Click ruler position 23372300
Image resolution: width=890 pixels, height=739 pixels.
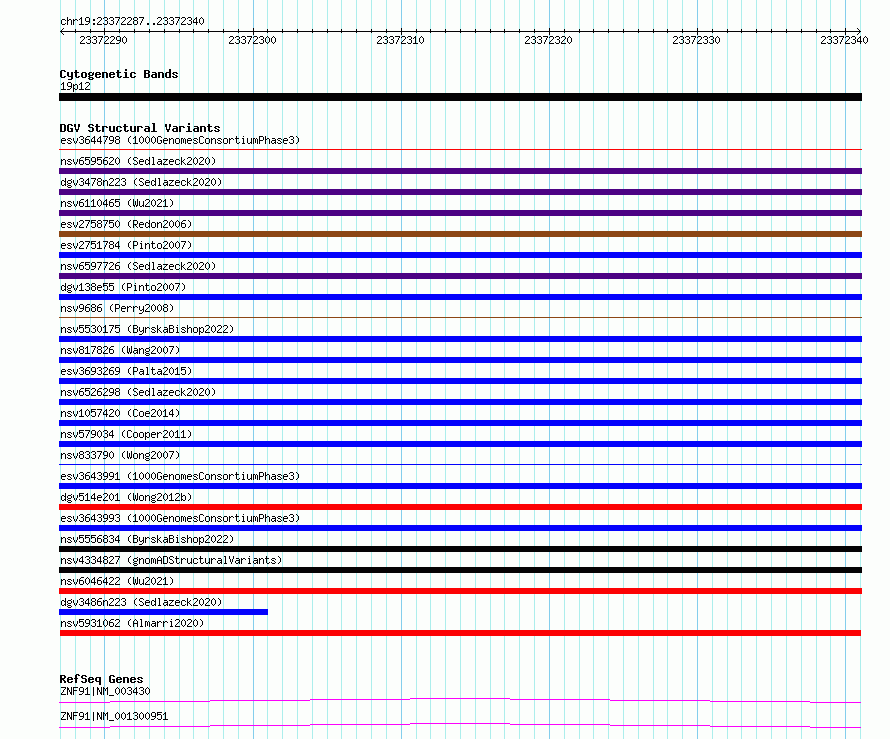pos(252,40)
